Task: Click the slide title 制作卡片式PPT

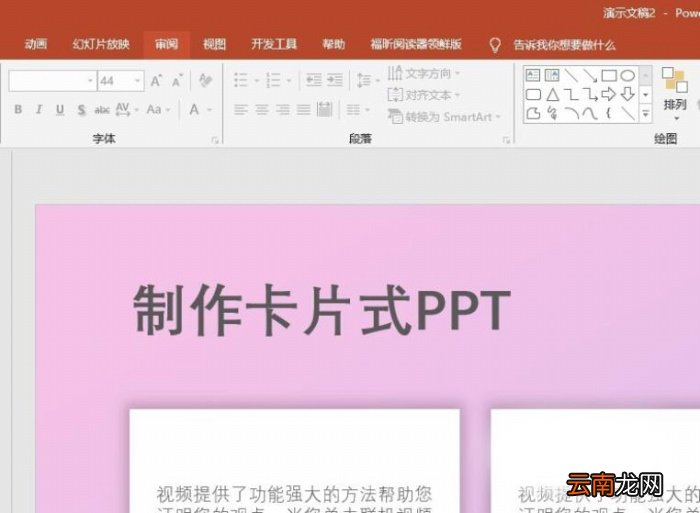Action: click(322, 310)
